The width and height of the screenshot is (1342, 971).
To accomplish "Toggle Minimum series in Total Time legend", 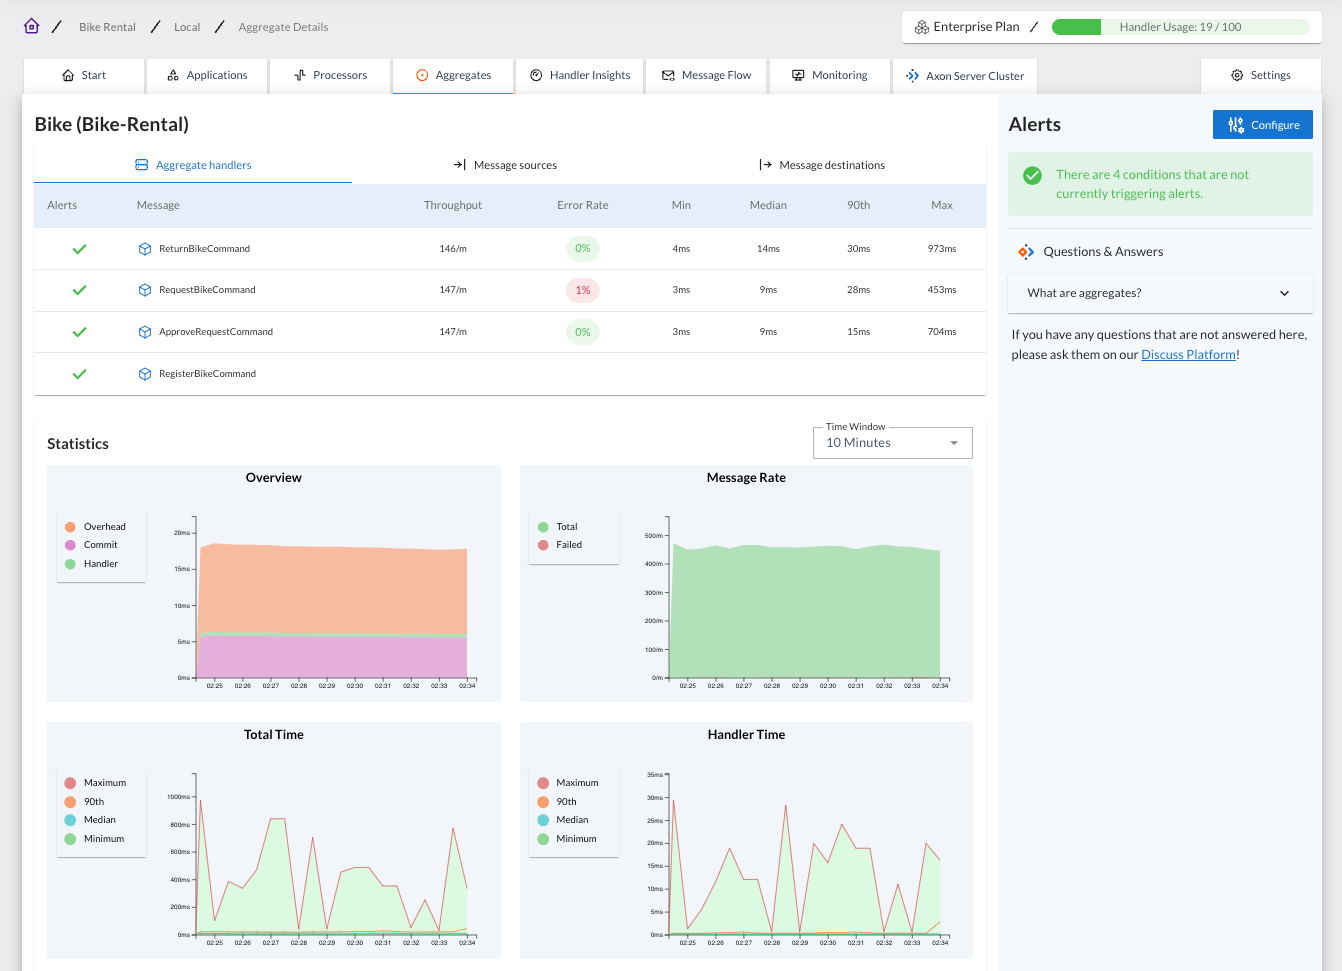I will [95, 839].
